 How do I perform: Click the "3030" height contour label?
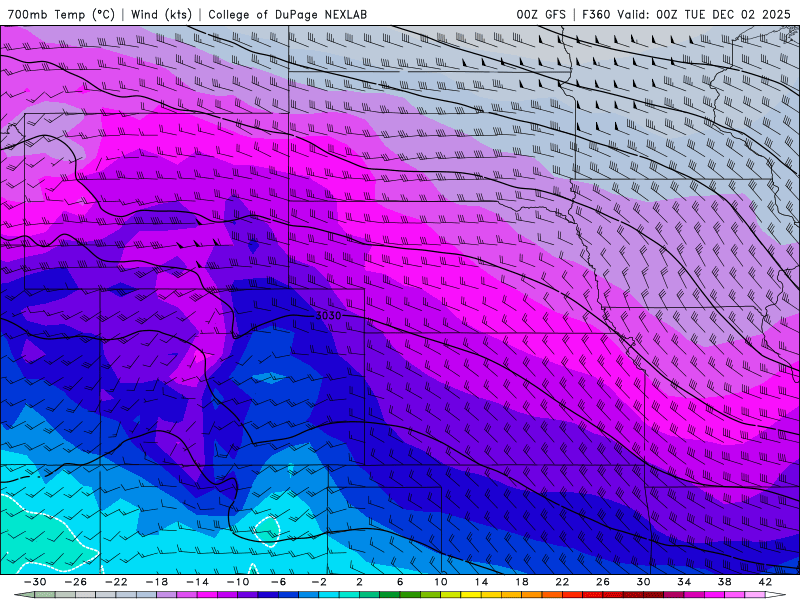click(328, 316)
